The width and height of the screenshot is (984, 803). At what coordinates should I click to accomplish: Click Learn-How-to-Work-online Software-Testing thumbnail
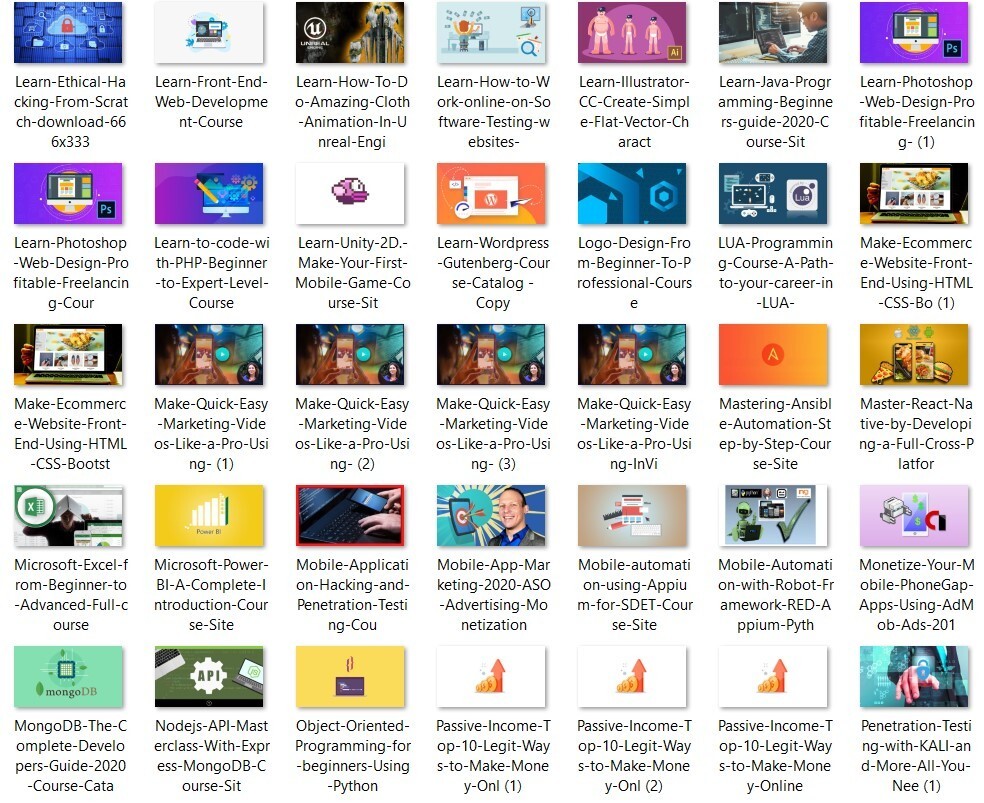491,32
